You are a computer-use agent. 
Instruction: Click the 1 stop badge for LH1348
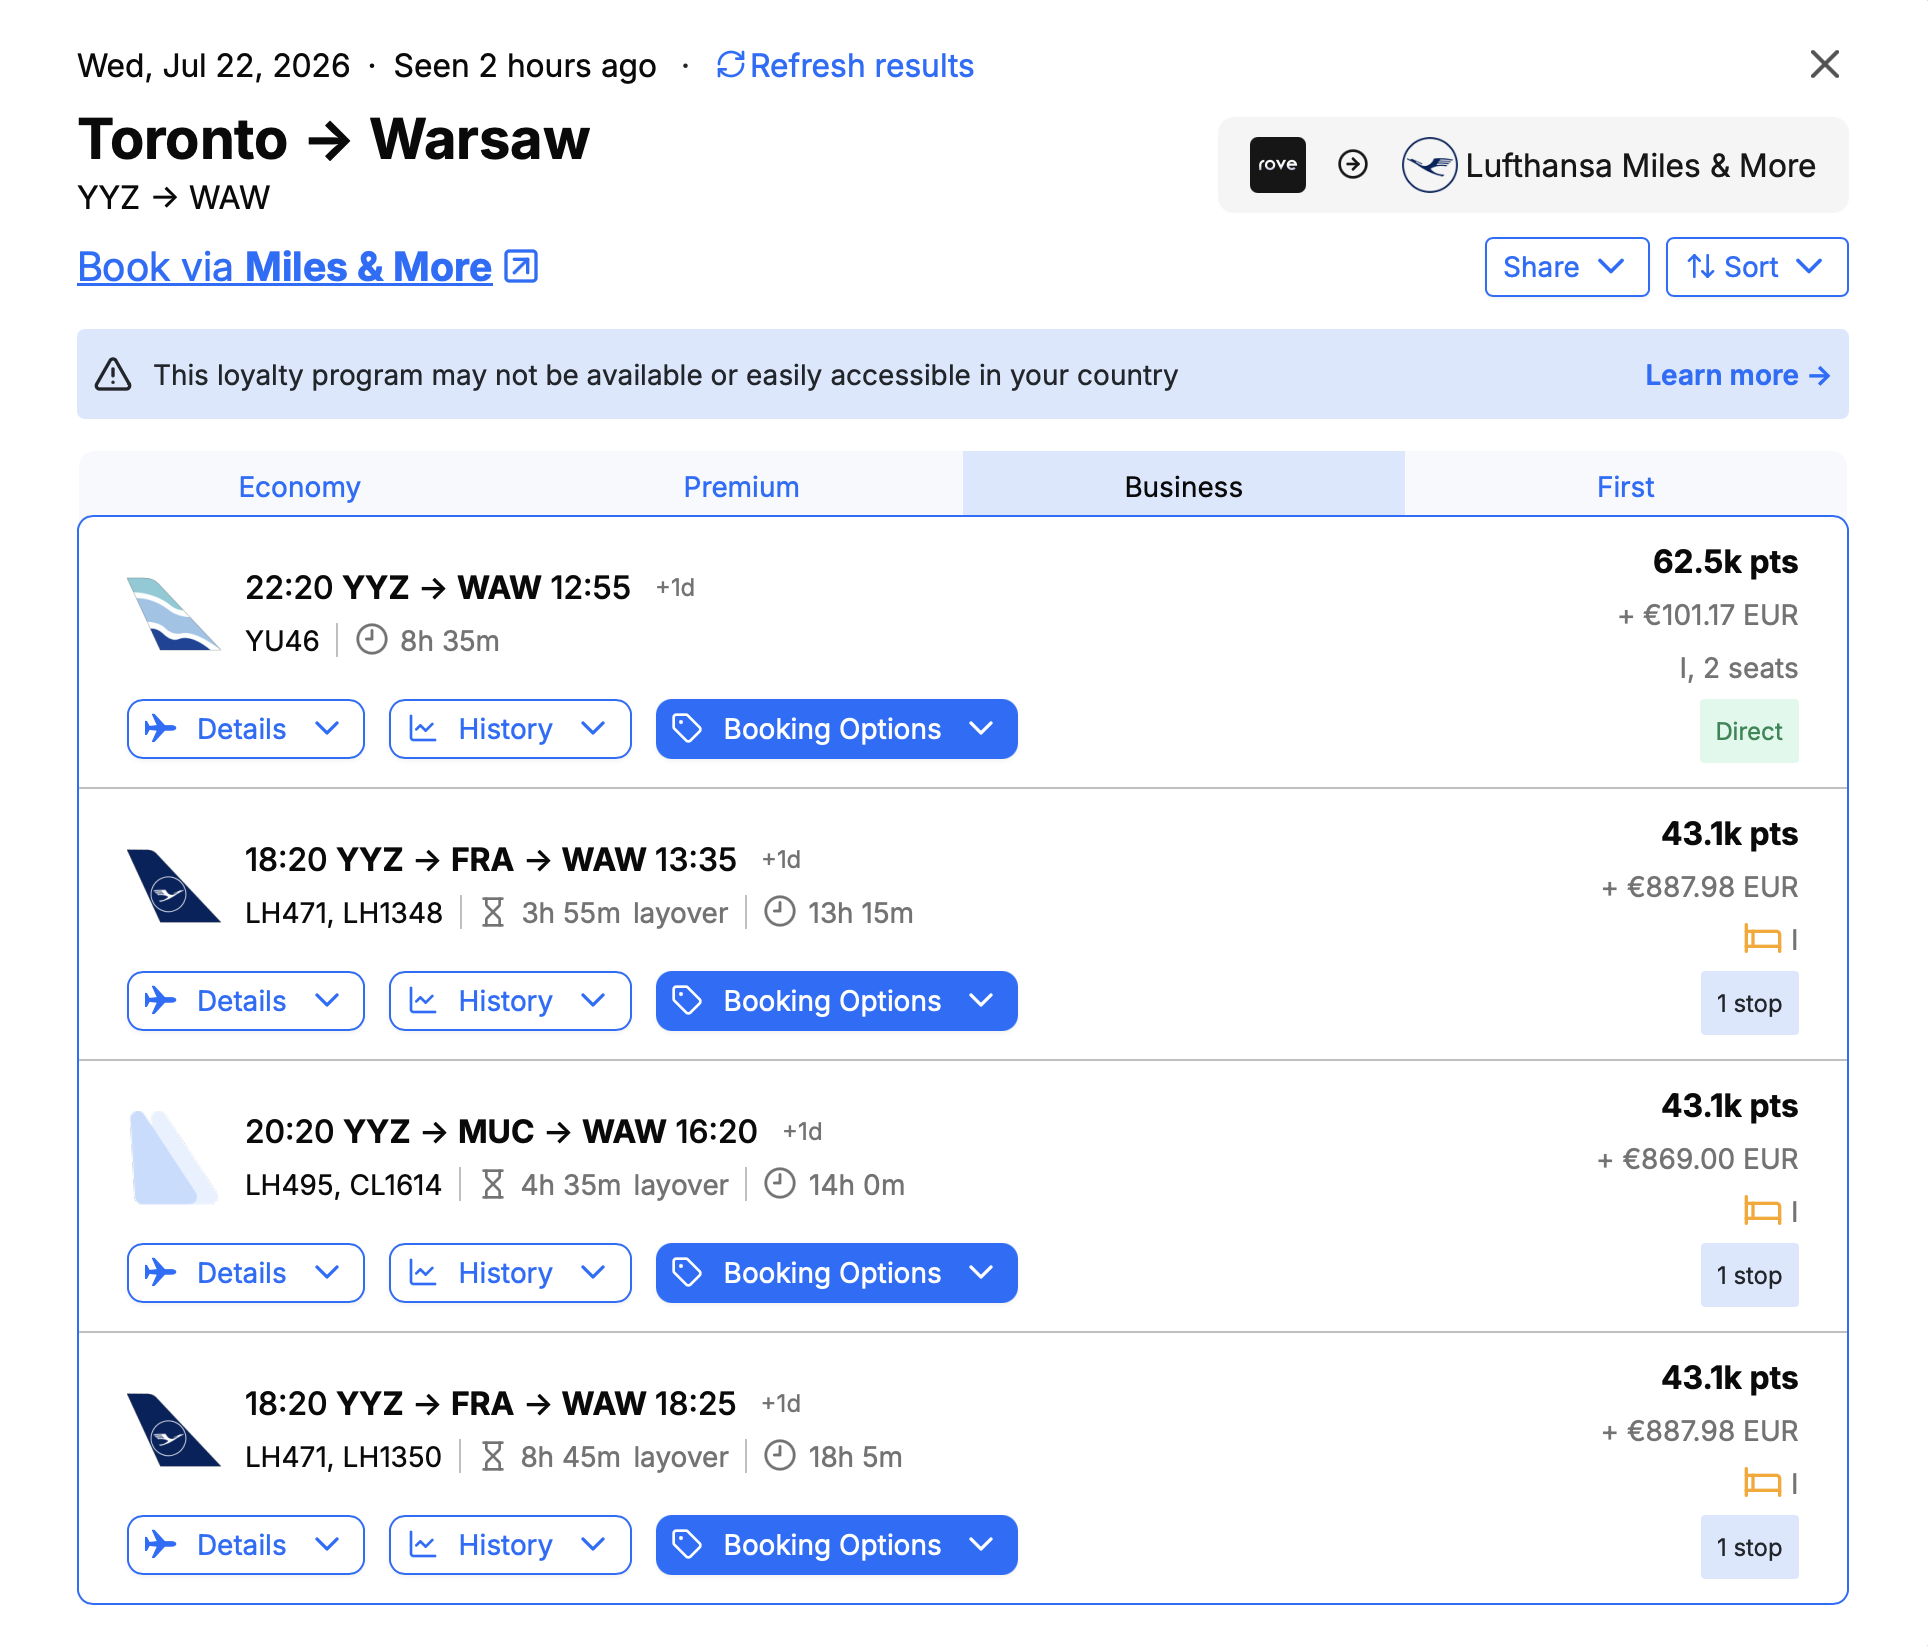pyautogui.click(x=1749, y=1003)
